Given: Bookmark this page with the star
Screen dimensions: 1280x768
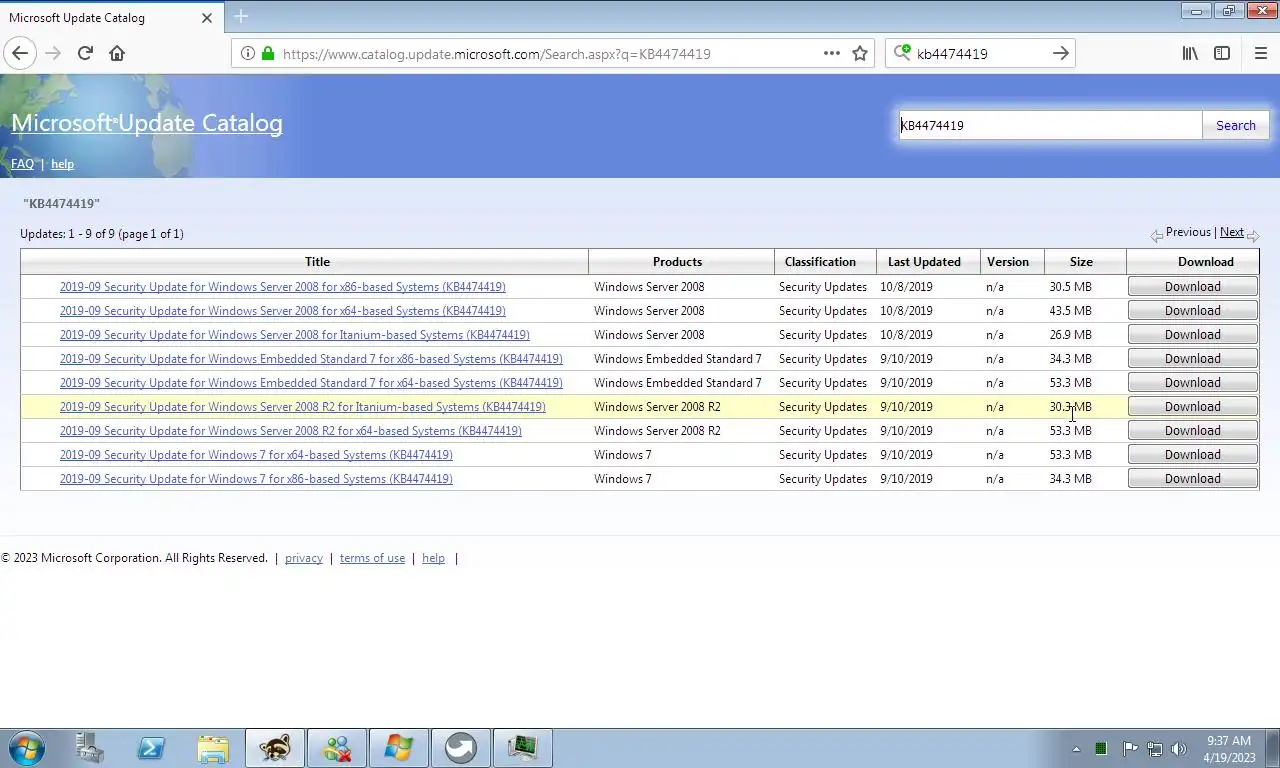Looking at the screenshot, I should (860, 54).
